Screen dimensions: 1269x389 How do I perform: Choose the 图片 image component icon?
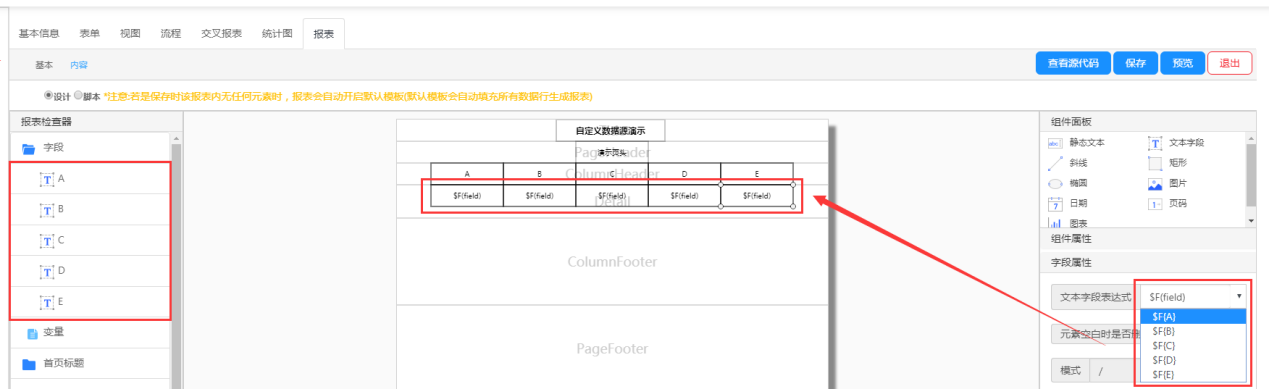1154,184
